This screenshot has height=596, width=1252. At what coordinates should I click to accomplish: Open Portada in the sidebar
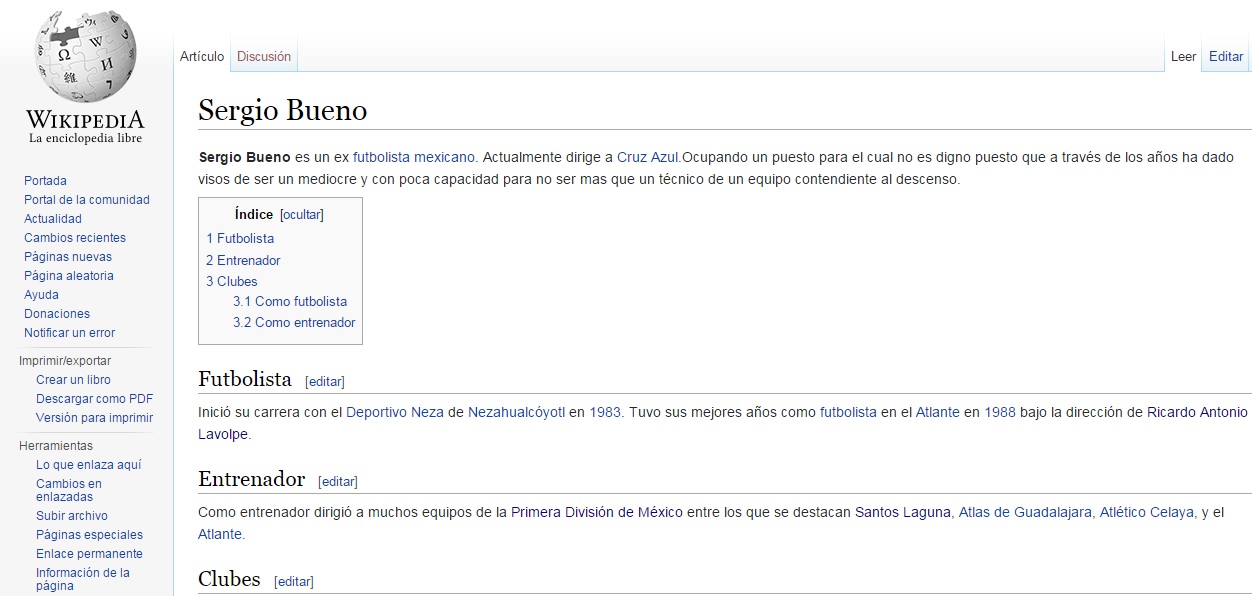tap(45, 181)
